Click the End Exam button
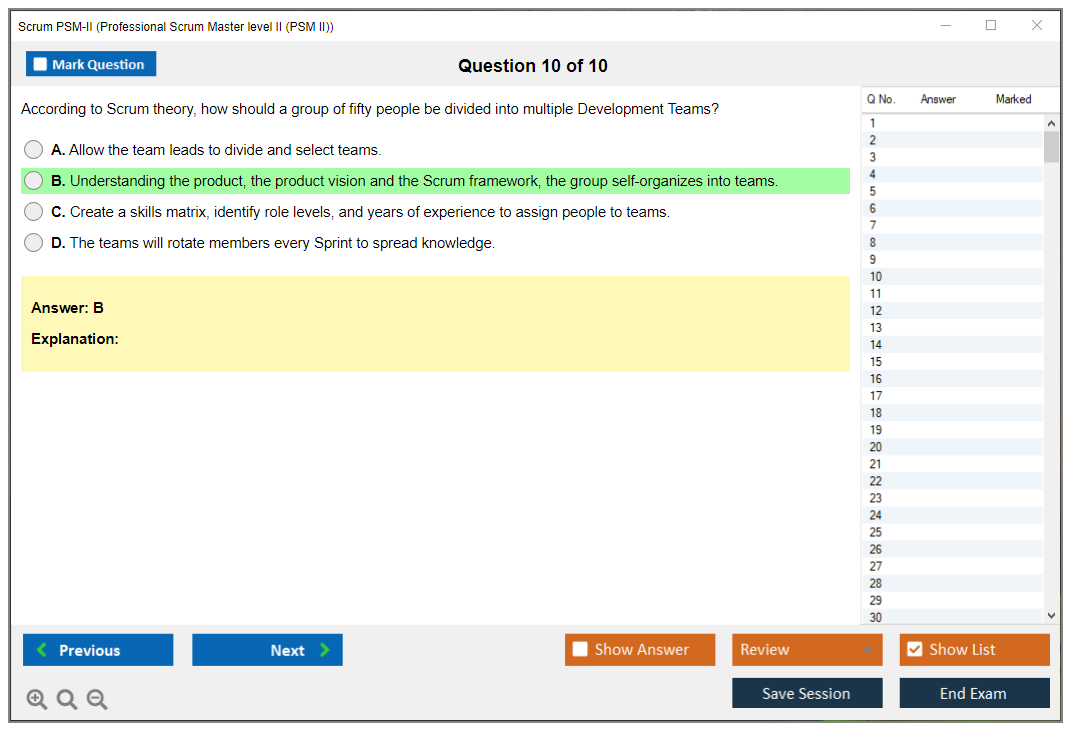The height and width of the screenshot is (735, 1075). coord(974,693)
